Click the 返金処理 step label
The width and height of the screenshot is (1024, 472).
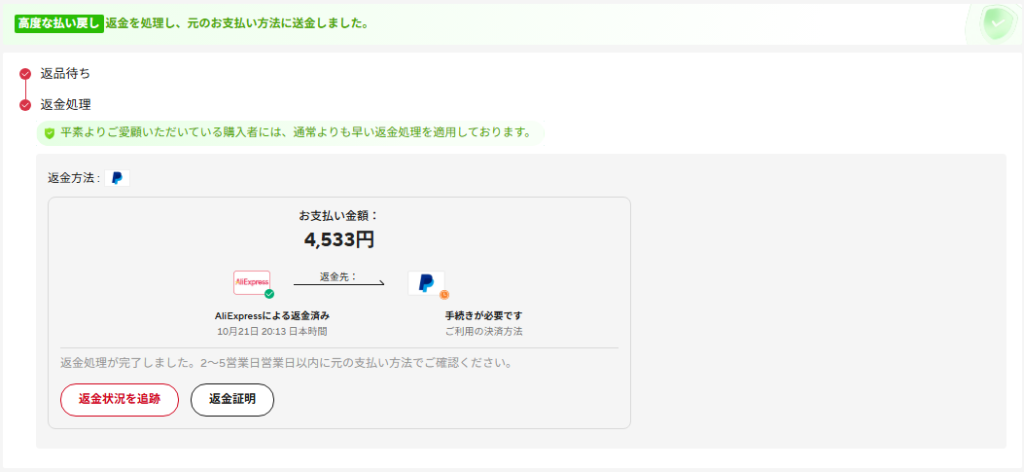[65, 105]
